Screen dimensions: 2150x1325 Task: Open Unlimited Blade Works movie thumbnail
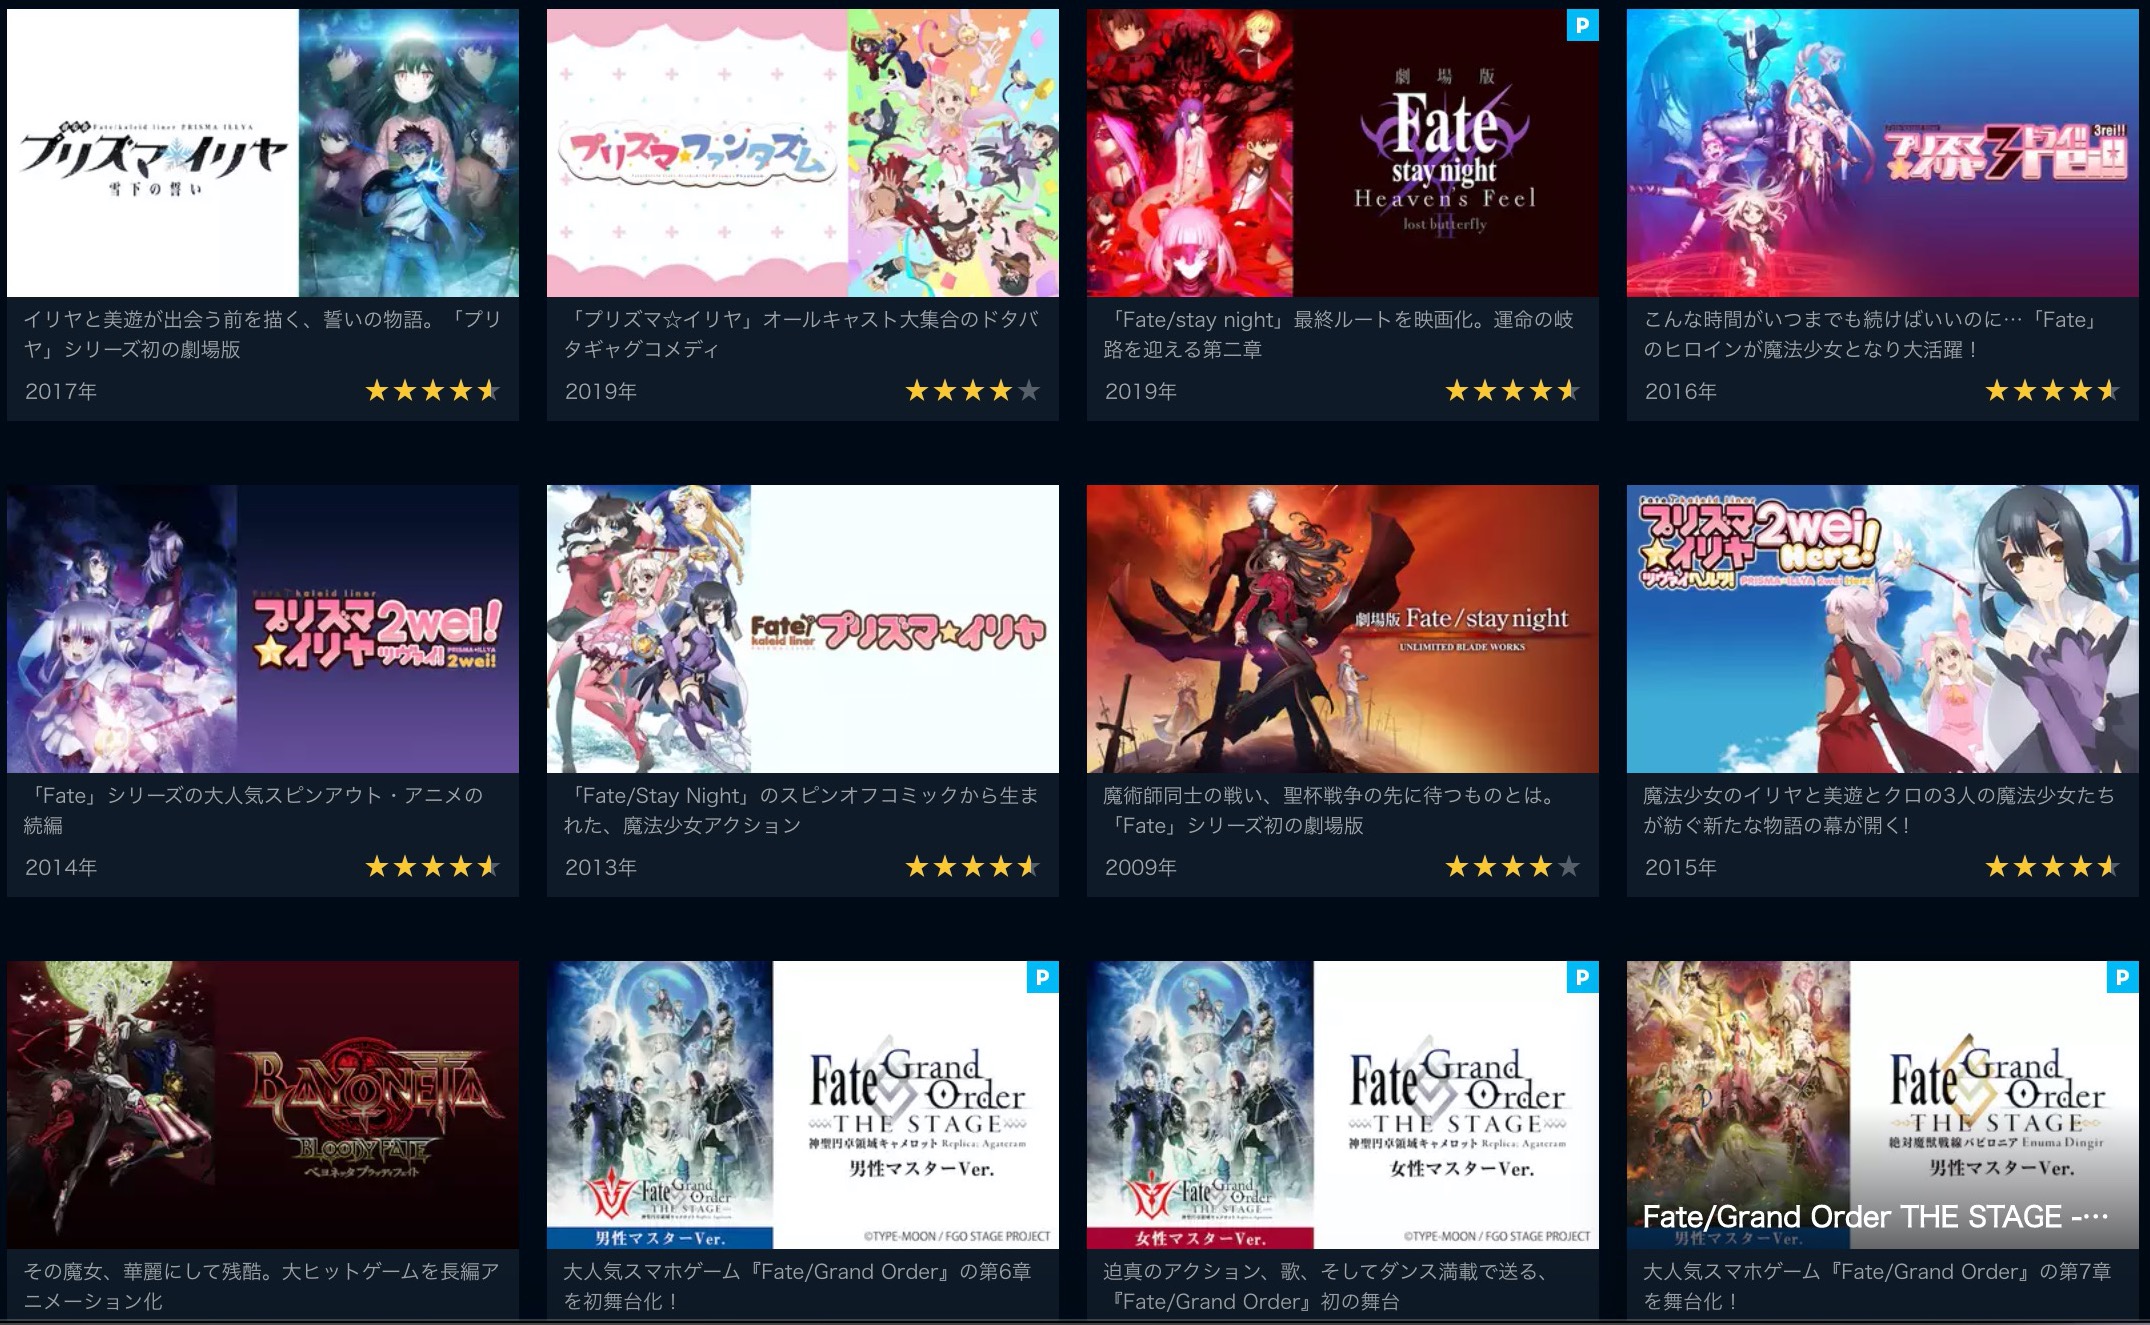[1343, 629]
